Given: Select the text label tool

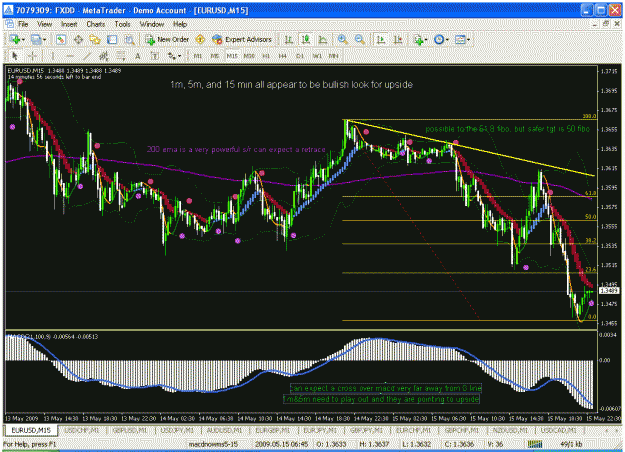Looking at the screenshot, I should point(154,56).
